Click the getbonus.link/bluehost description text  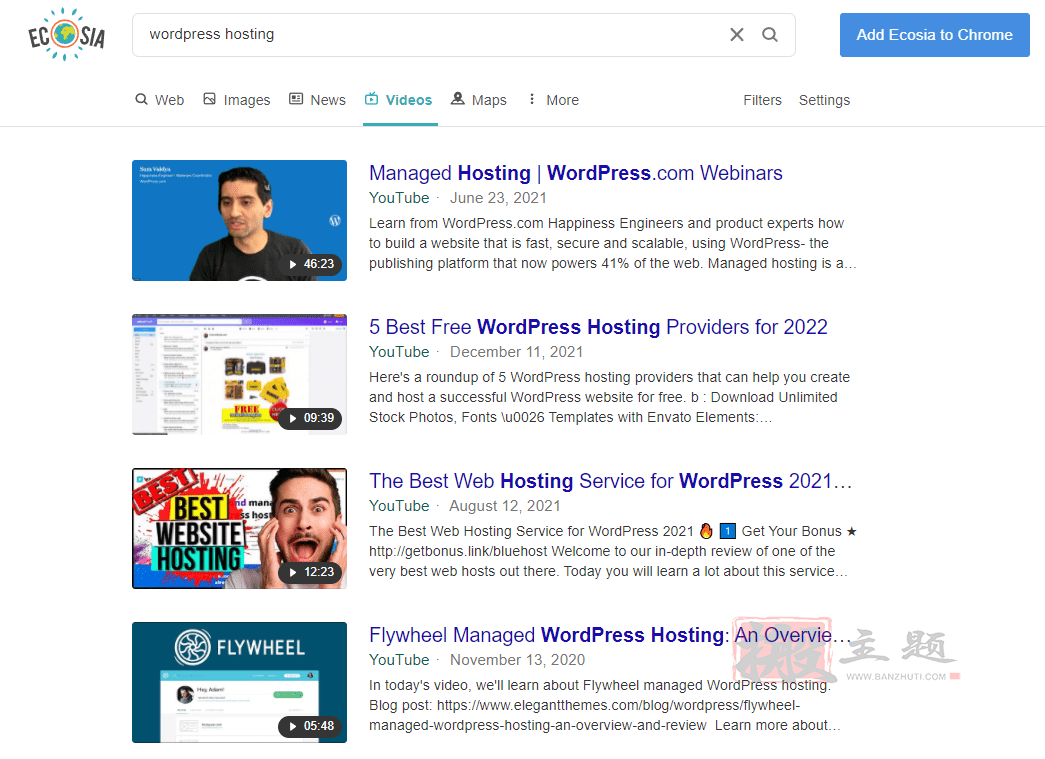point(612,551)
